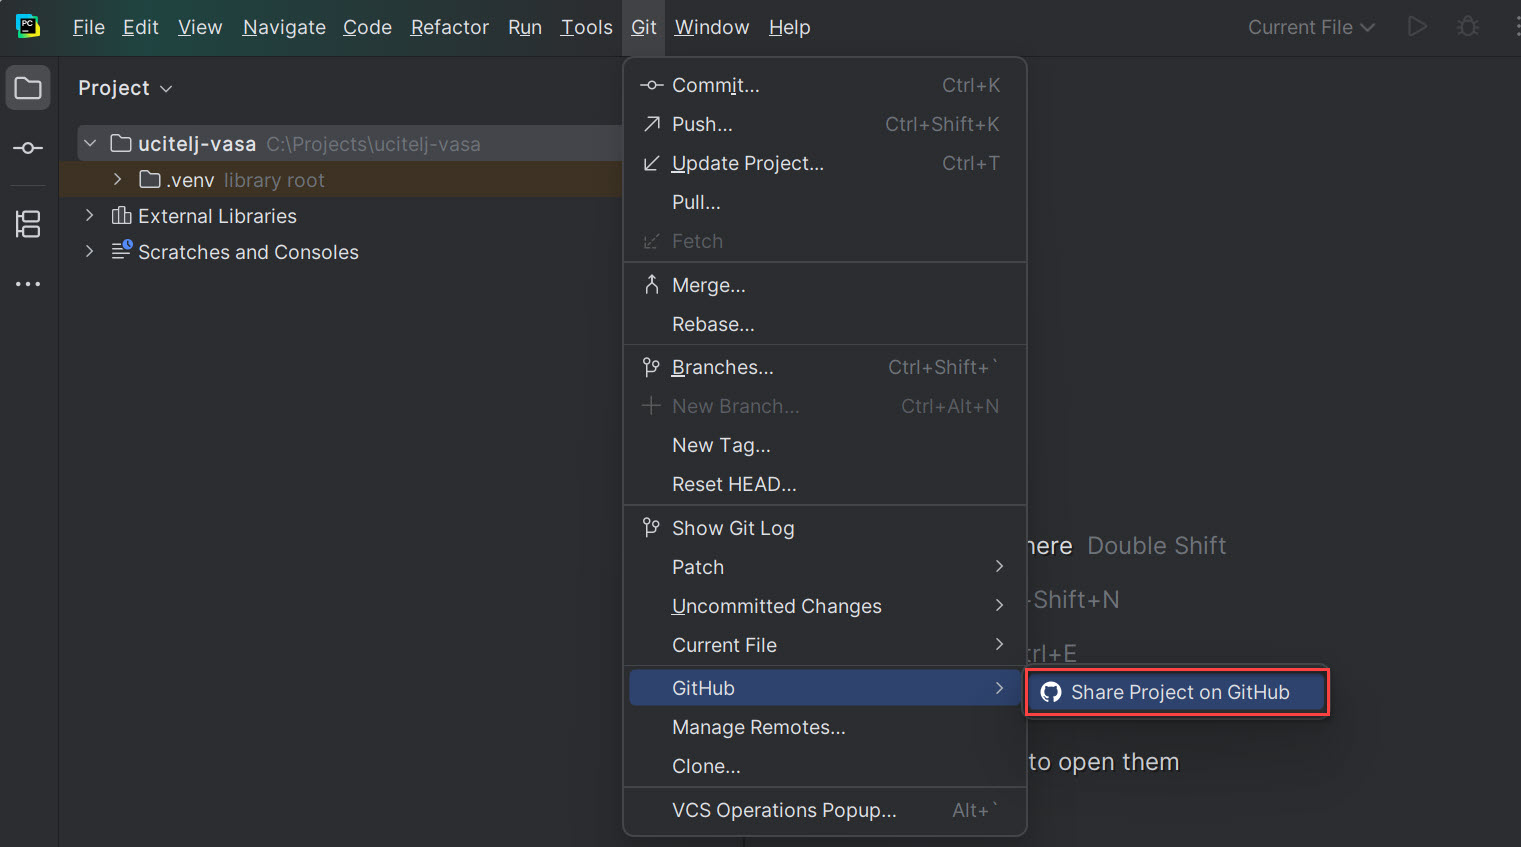The image size is (1521, 847).
Task: Open the Structure tool window icon
Action: [x=27, y=224]
